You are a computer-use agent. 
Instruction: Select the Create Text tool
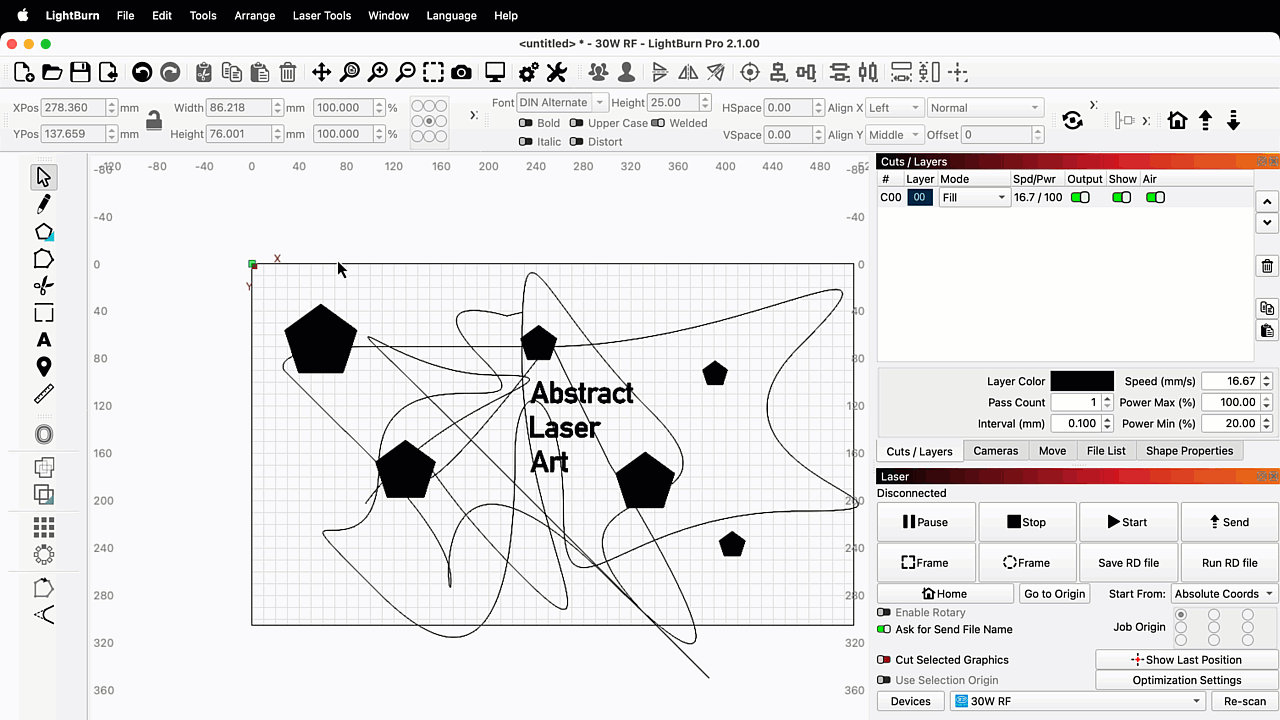(43, 340)
